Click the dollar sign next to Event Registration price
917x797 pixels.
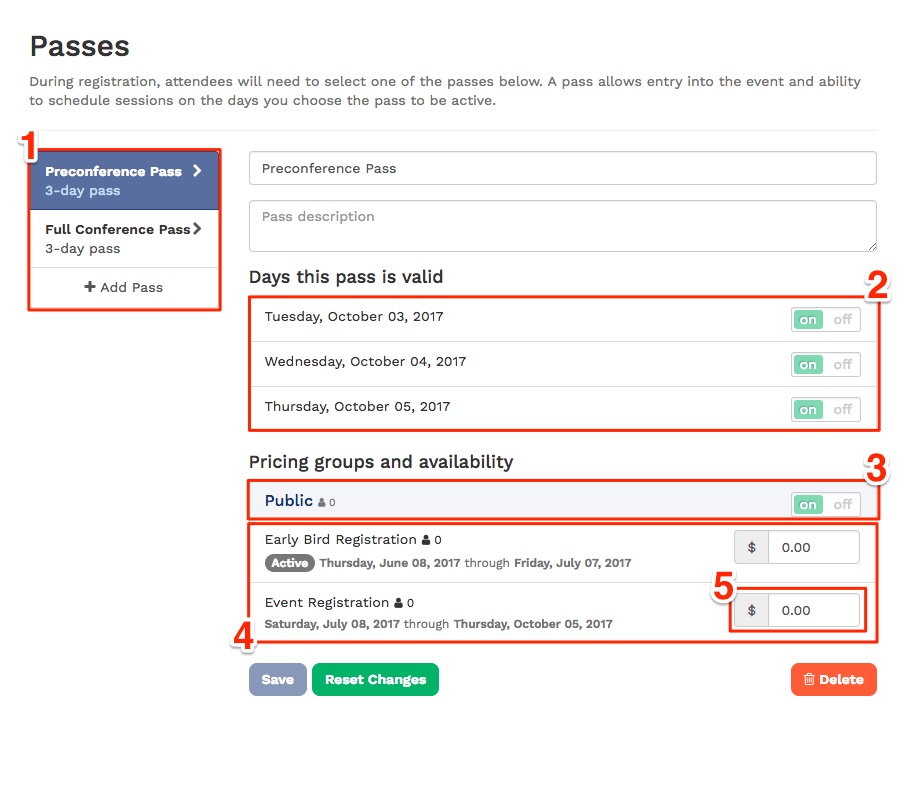(751, 609)
